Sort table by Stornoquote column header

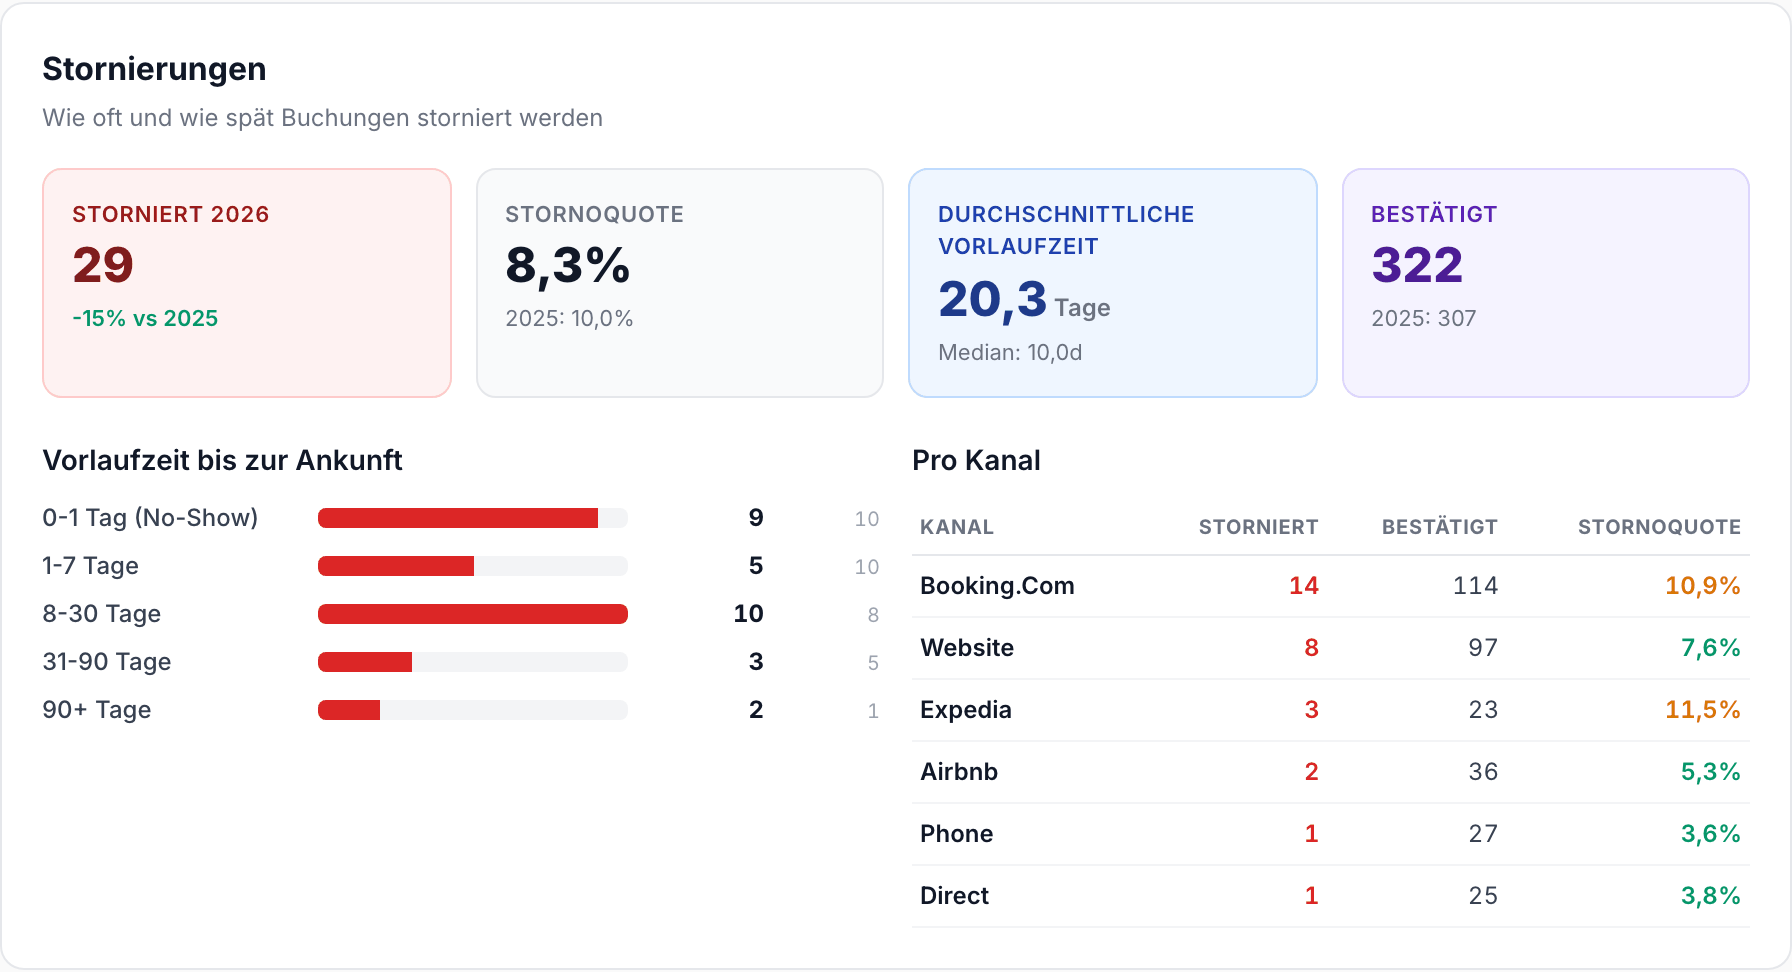[x=1659, y=527]
